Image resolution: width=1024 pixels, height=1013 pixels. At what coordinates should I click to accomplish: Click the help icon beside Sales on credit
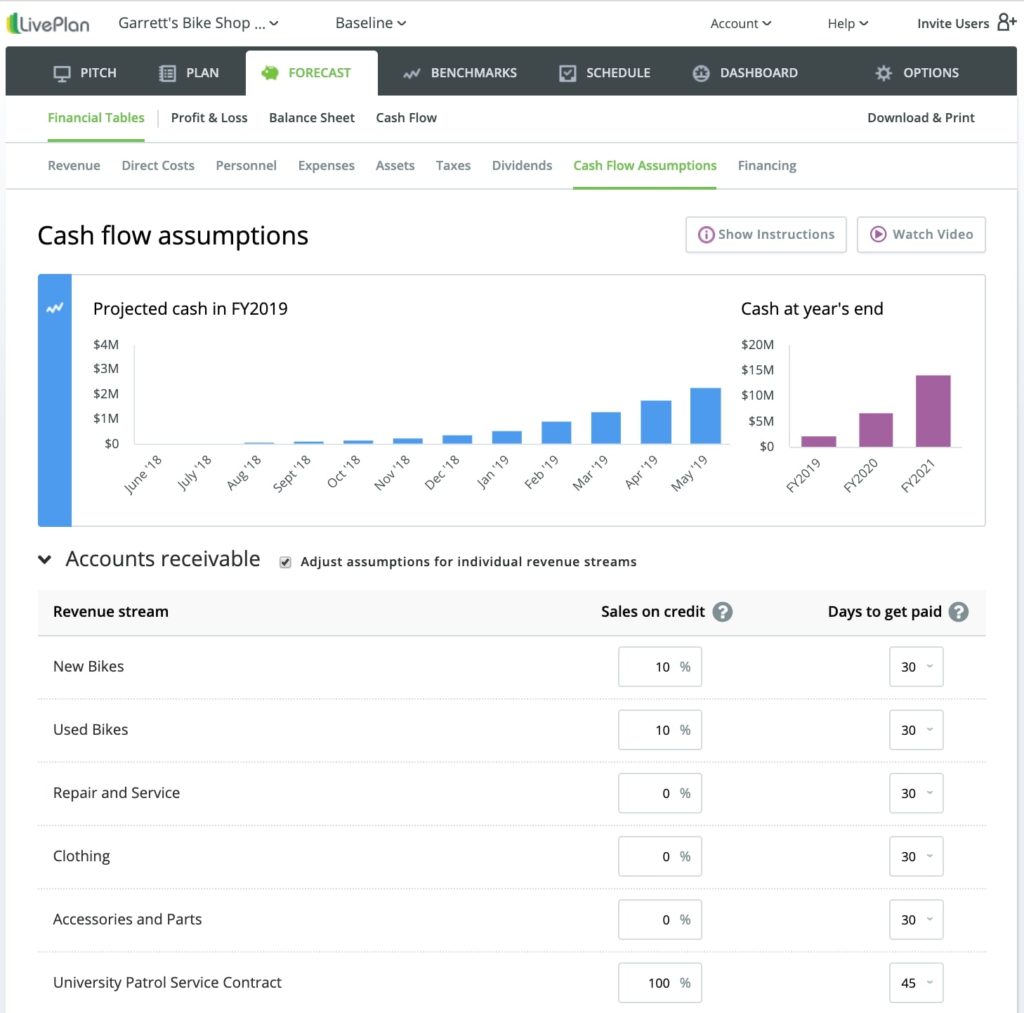pos(722,611)
